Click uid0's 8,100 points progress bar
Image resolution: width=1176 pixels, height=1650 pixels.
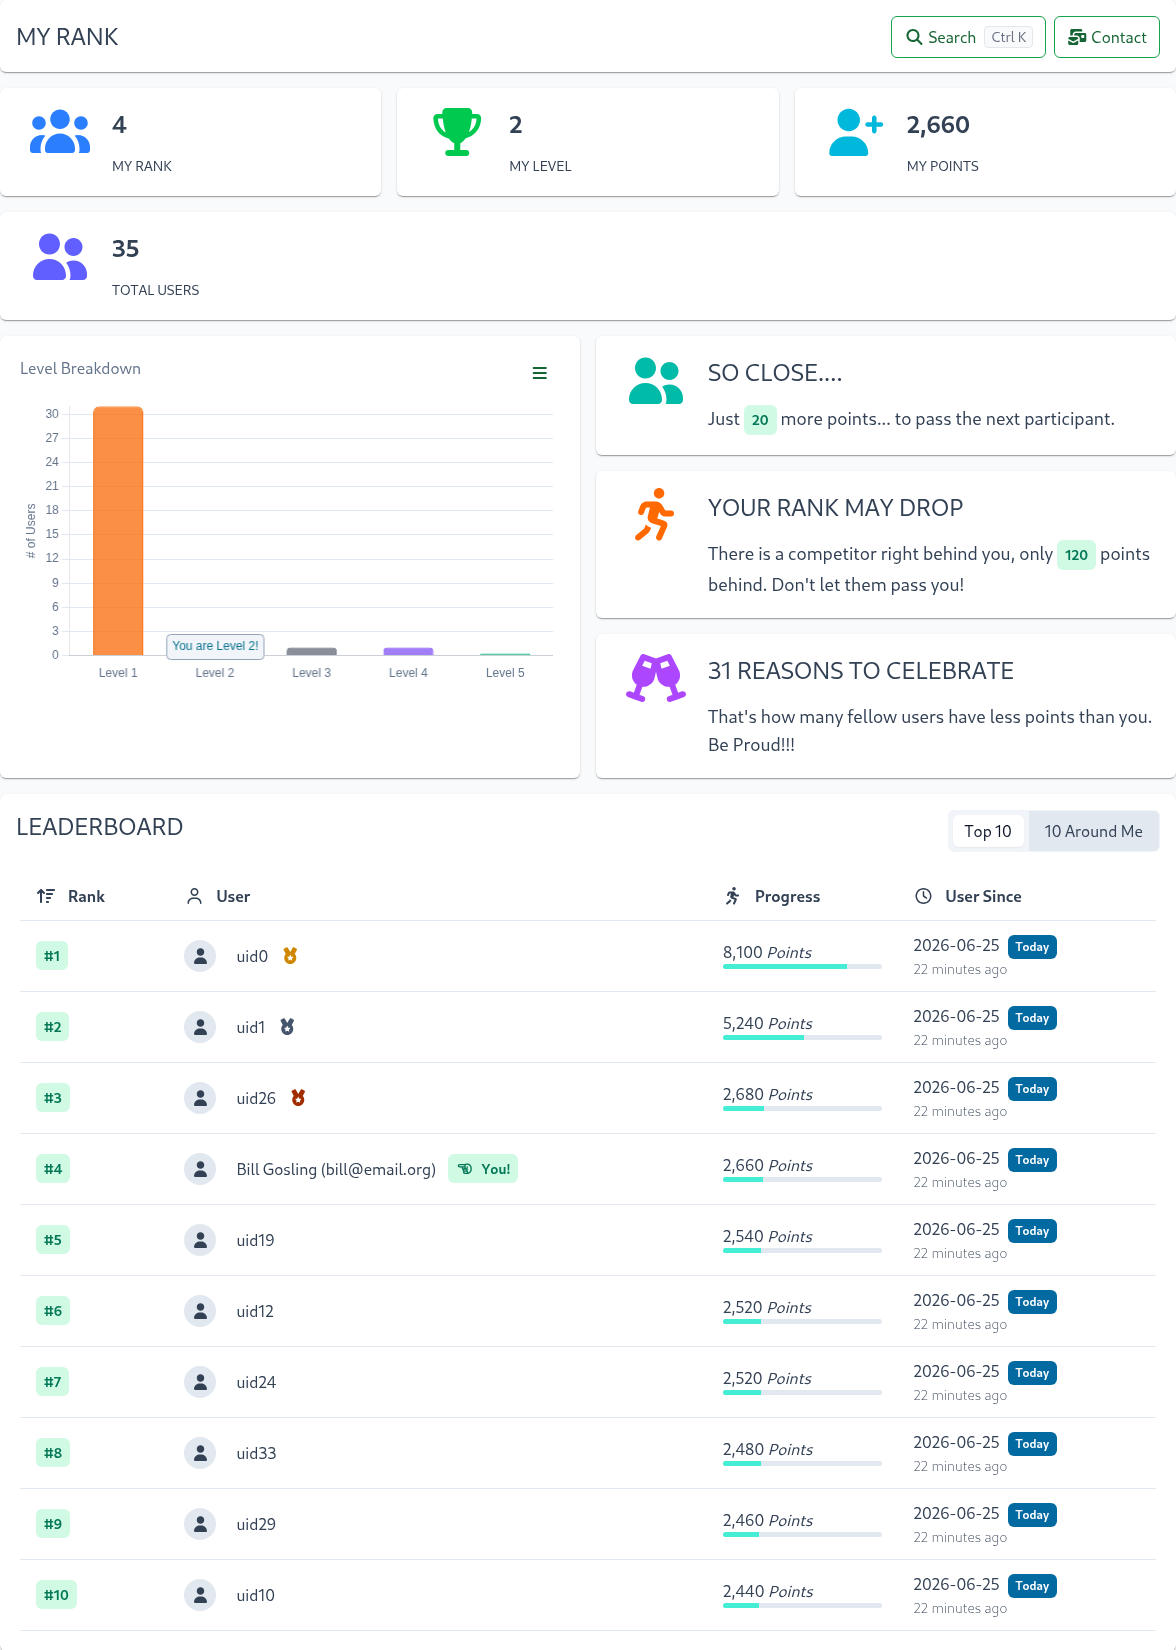pos(802,967)
